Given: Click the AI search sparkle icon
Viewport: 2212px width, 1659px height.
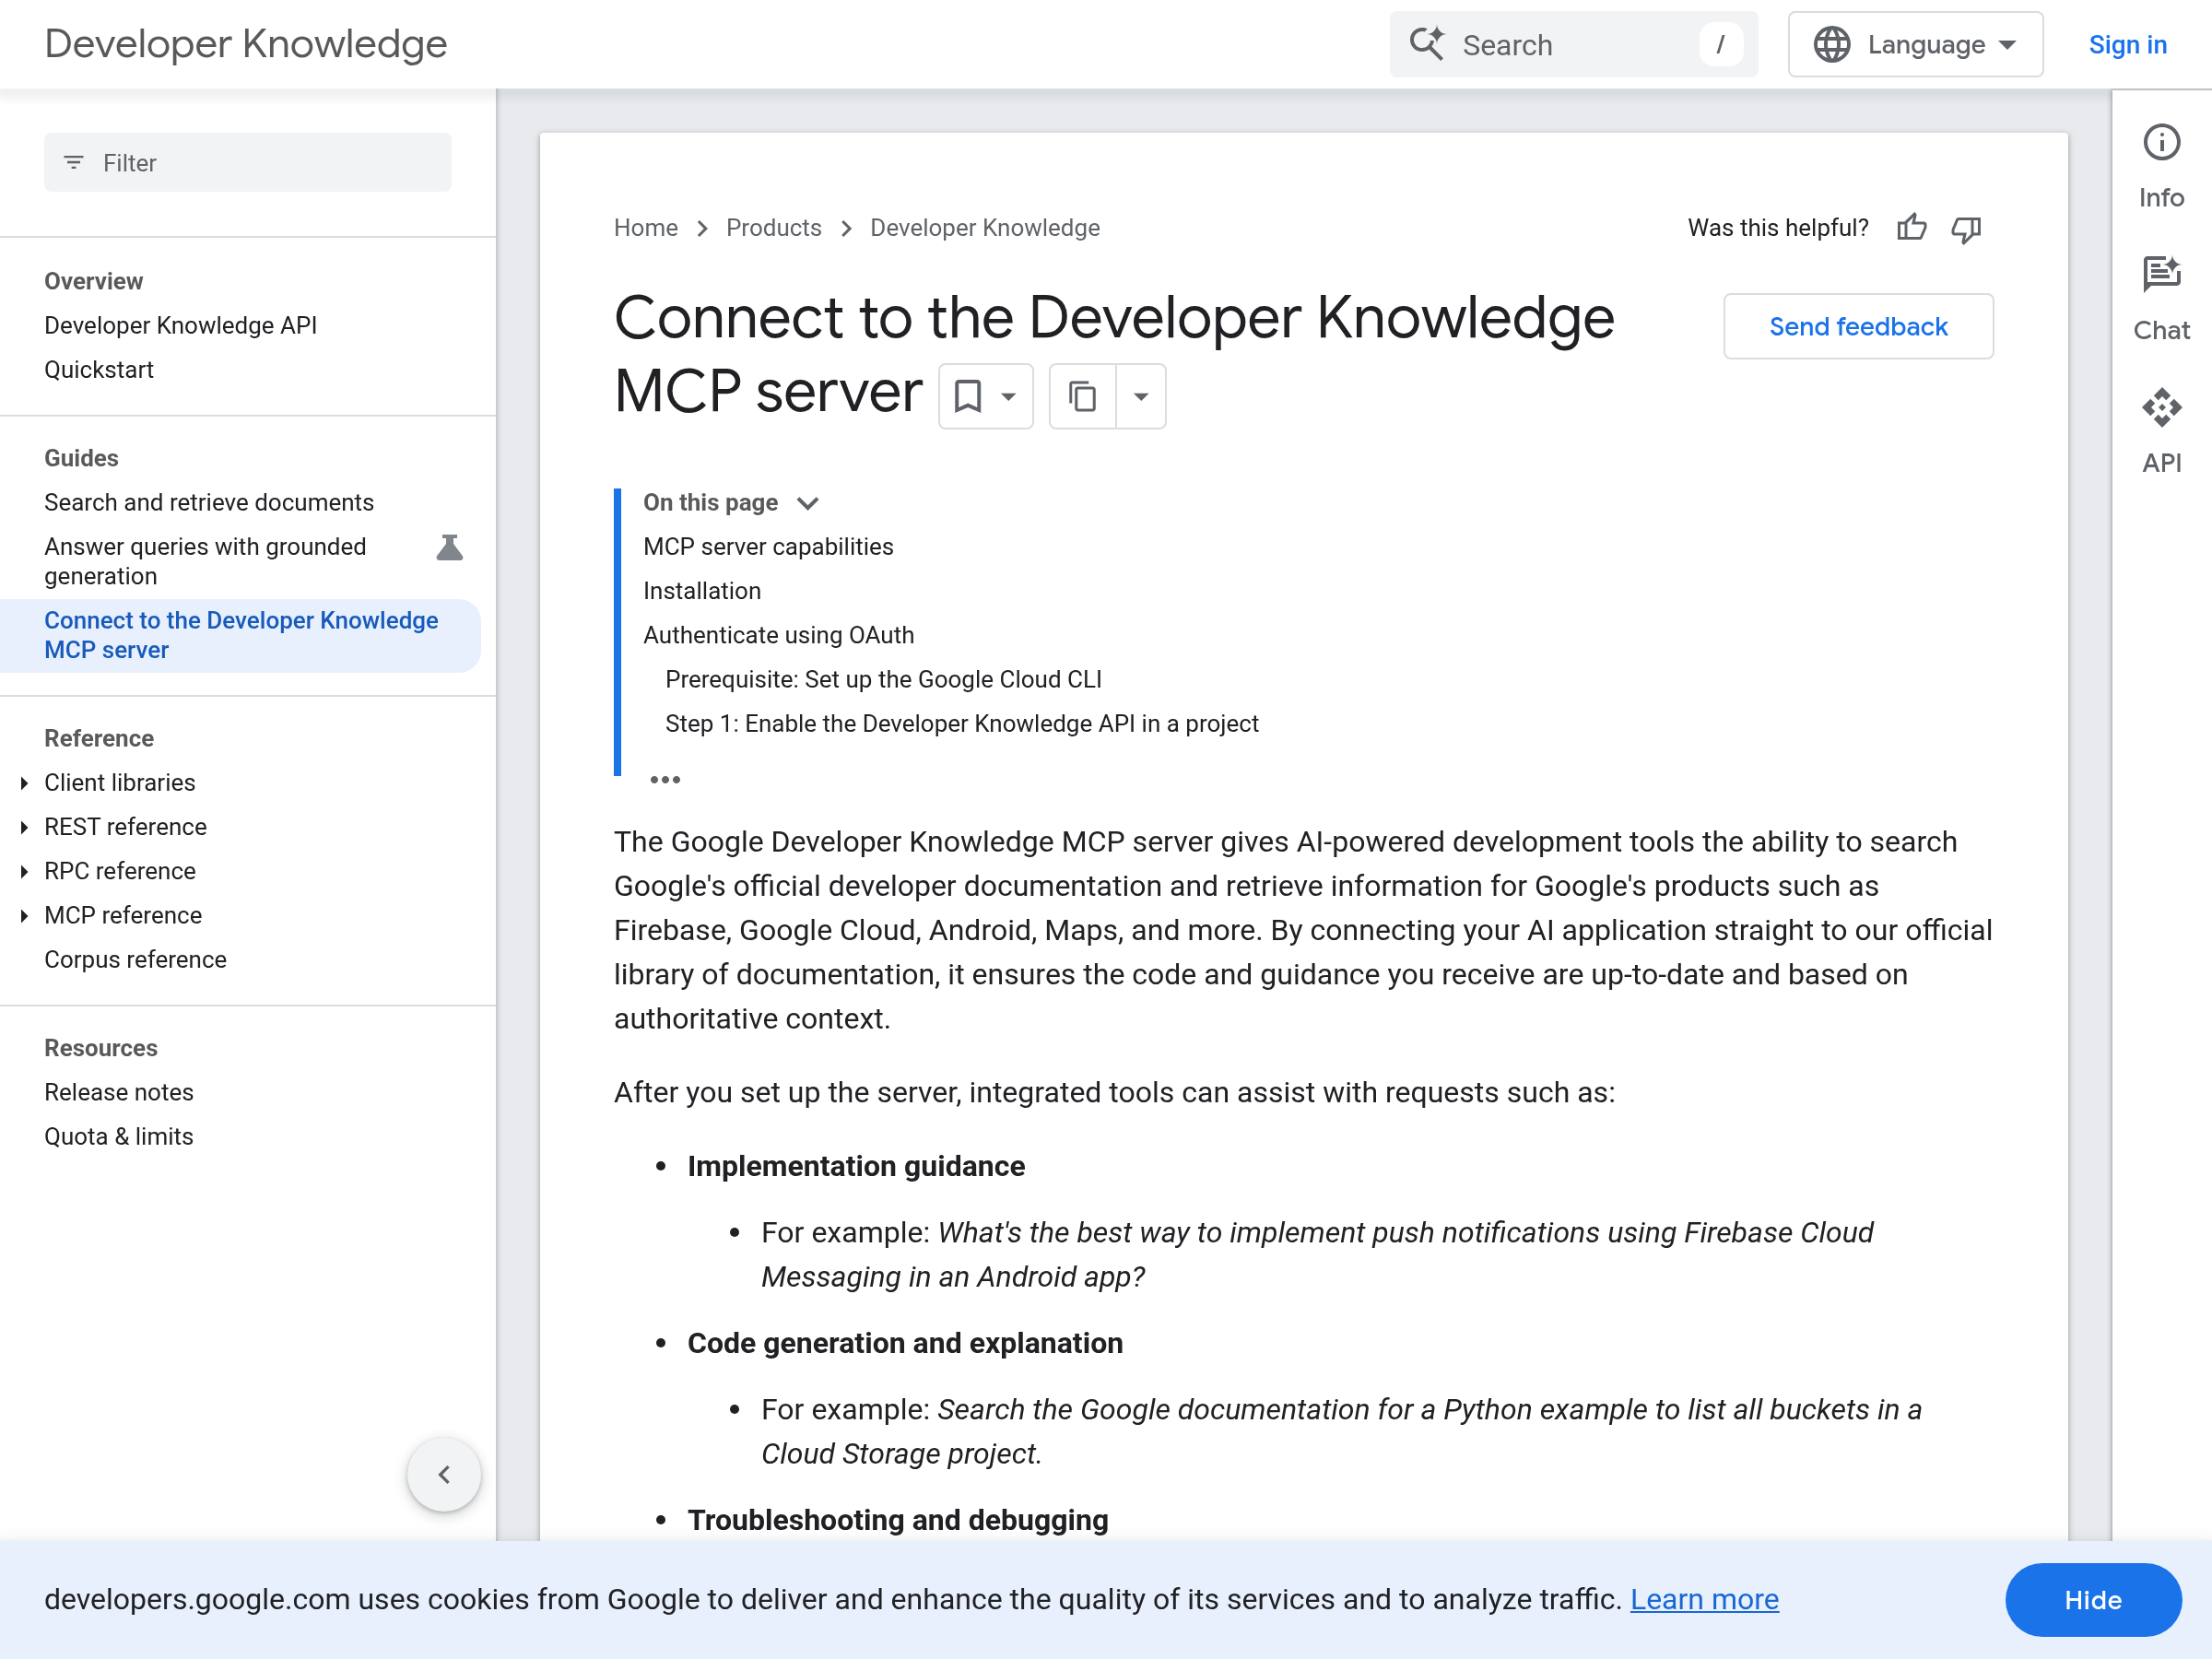Looking at the screenshot, I should pyautogui.click(x=1427, y=44).
